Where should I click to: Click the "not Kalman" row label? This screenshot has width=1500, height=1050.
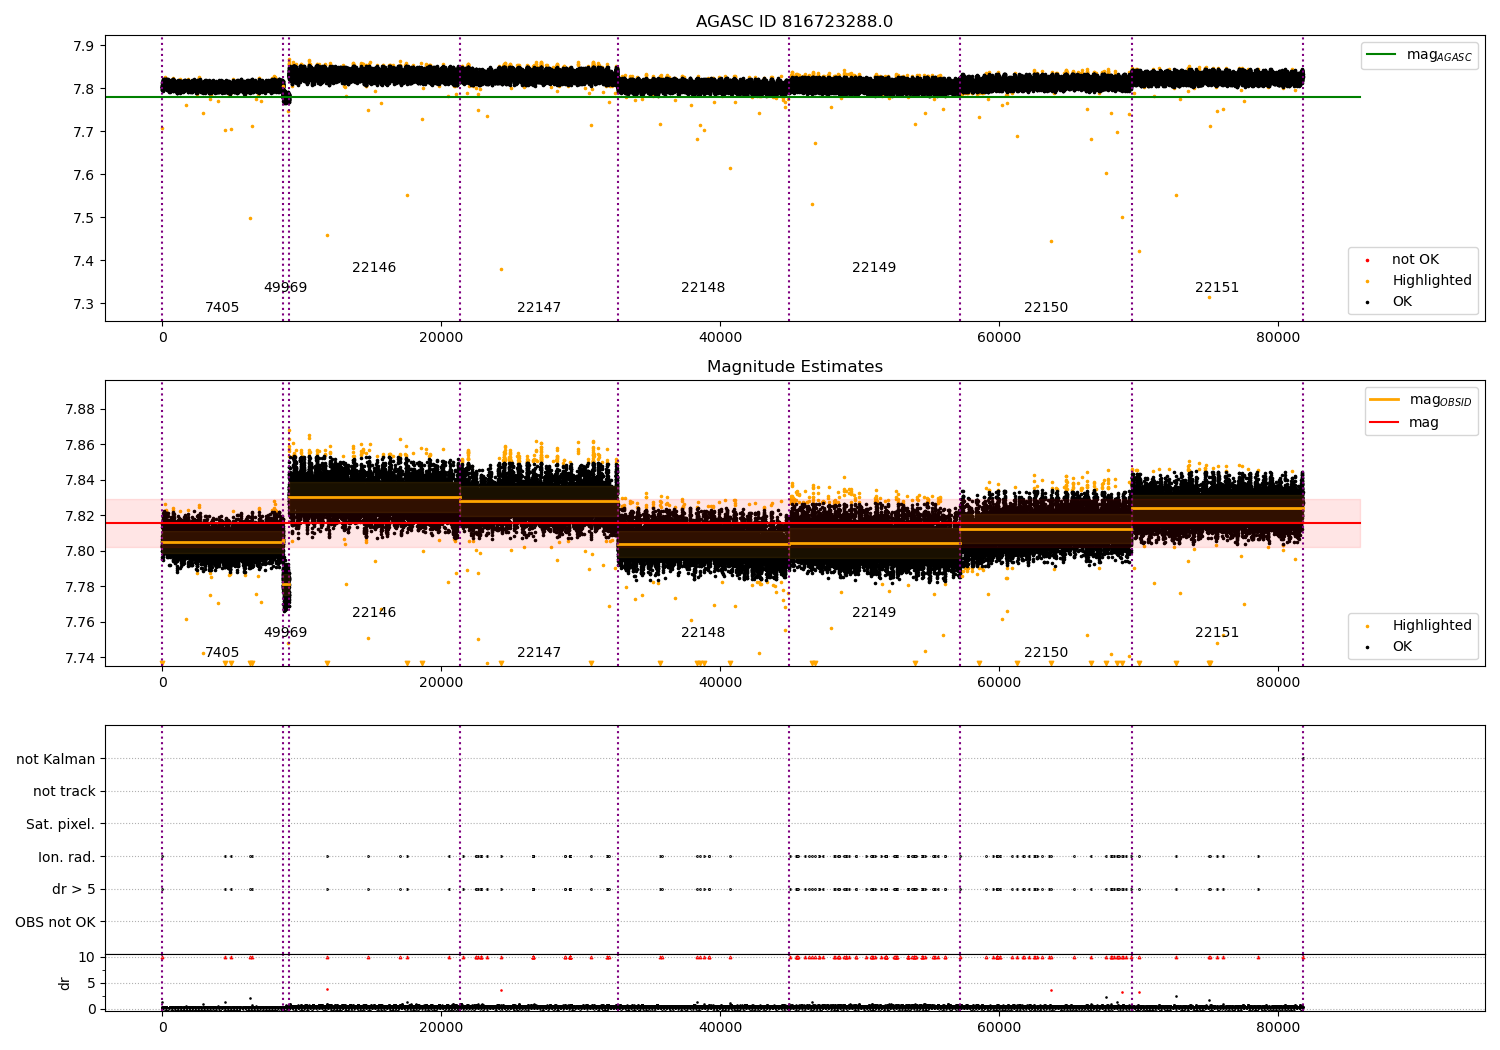pyautogui.click(x=56, y=760)
